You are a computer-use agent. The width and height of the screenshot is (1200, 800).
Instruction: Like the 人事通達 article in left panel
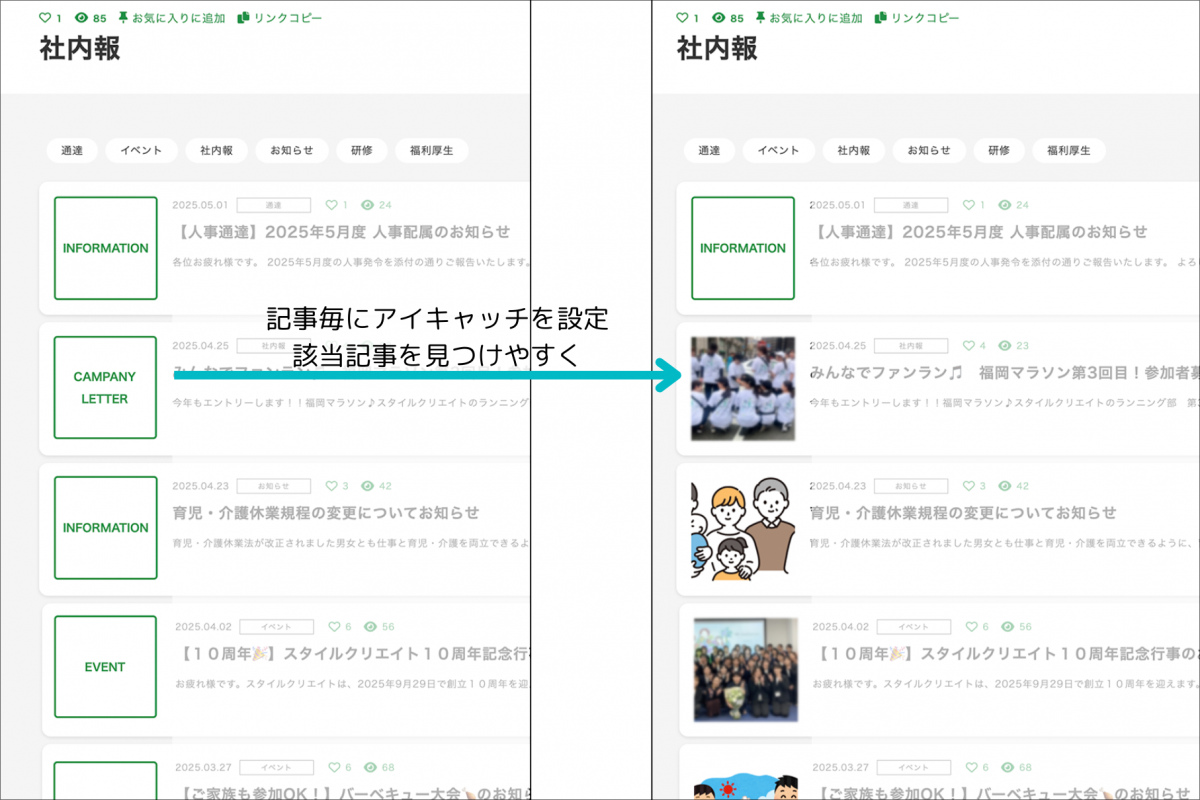click(331, 205)
